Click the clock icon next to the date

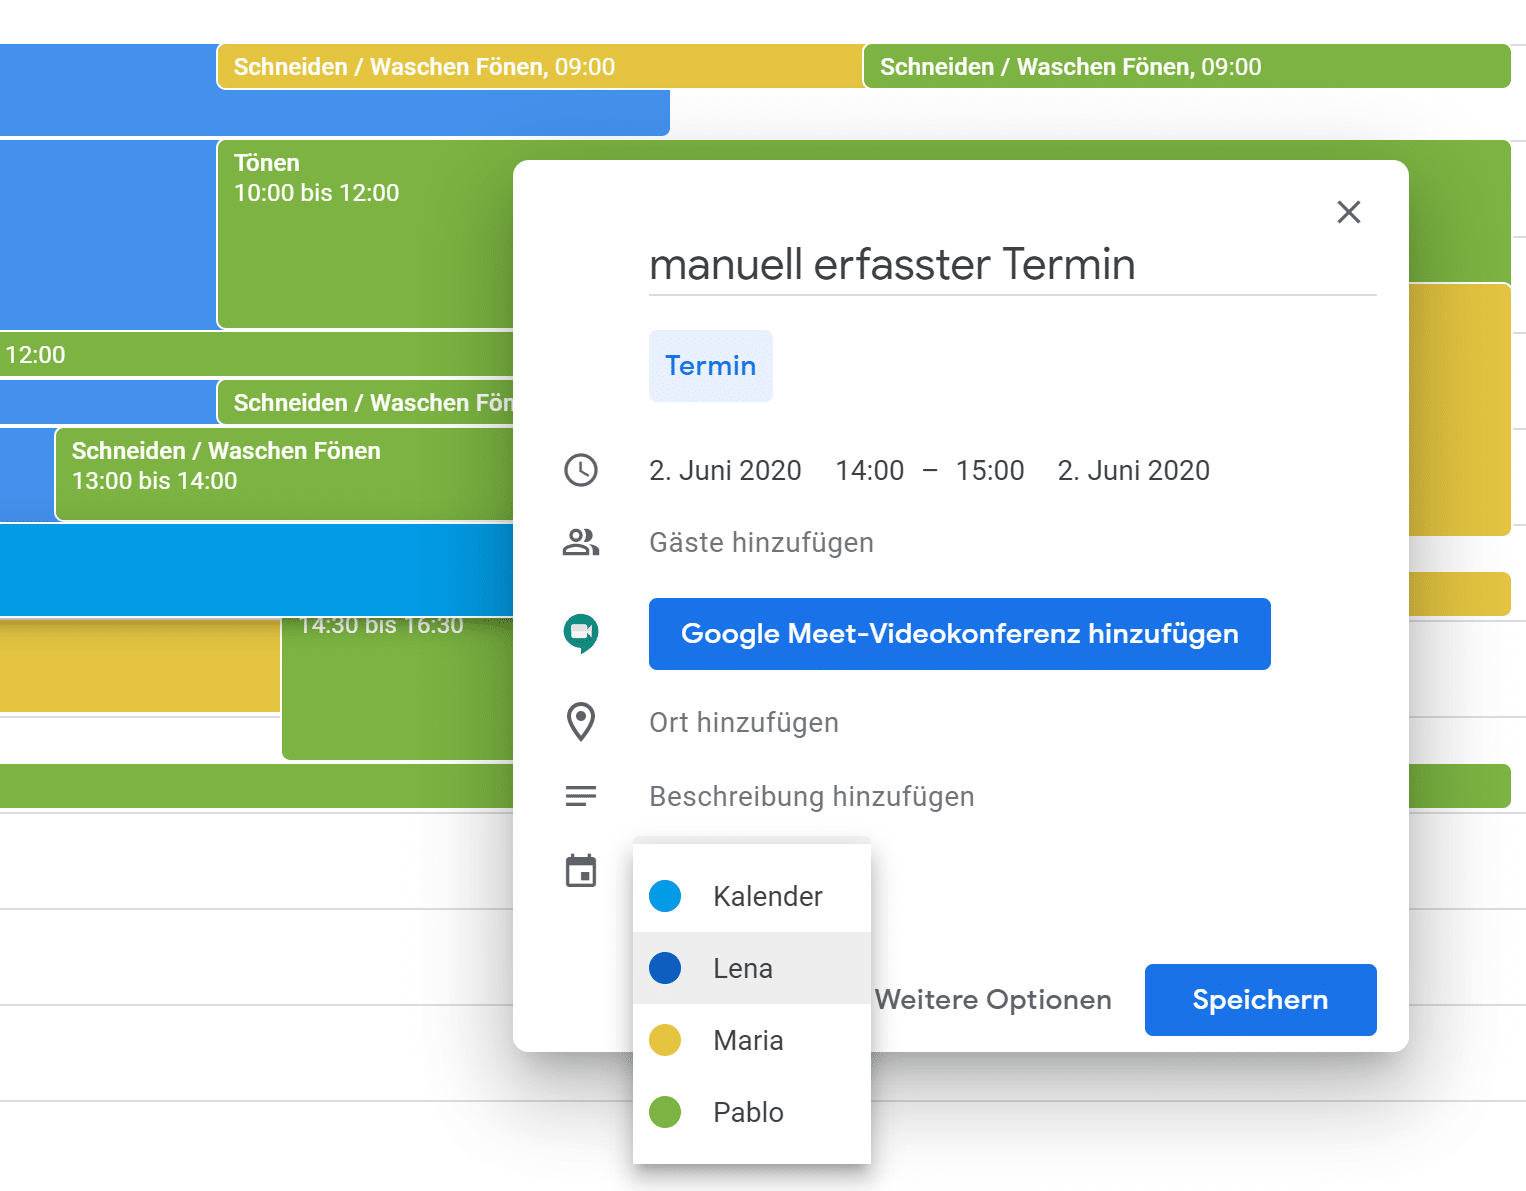coord(581,469)
